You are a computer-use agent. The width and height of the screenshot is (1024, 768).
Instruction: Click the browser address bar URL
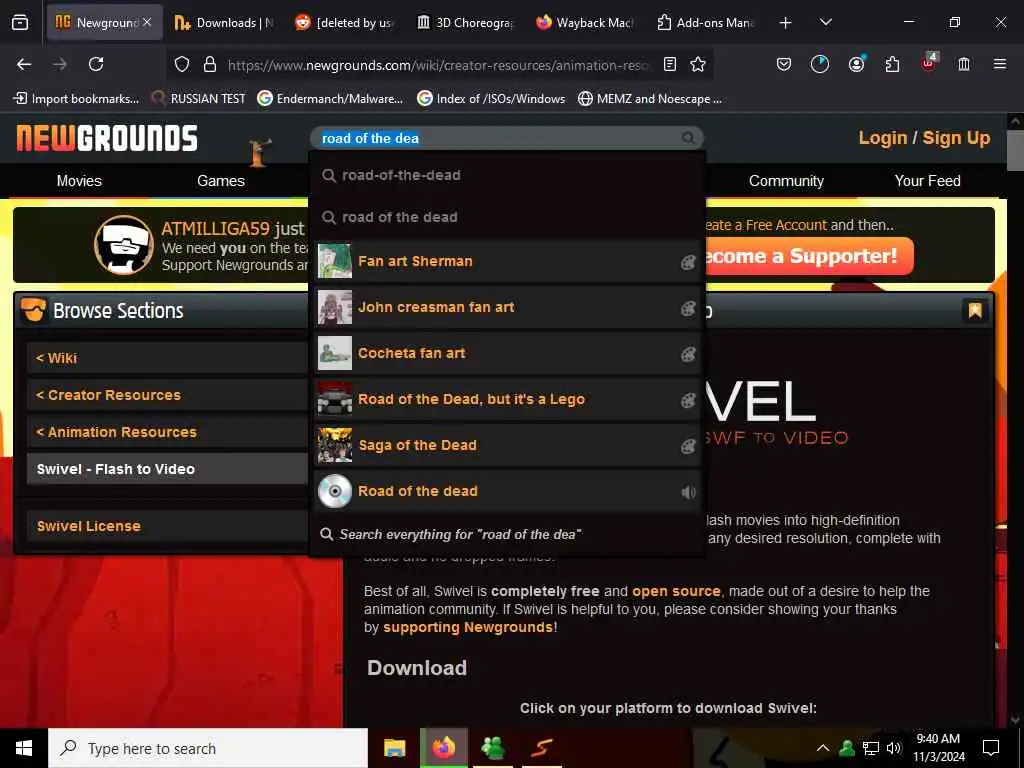click(x=439, y=65)
